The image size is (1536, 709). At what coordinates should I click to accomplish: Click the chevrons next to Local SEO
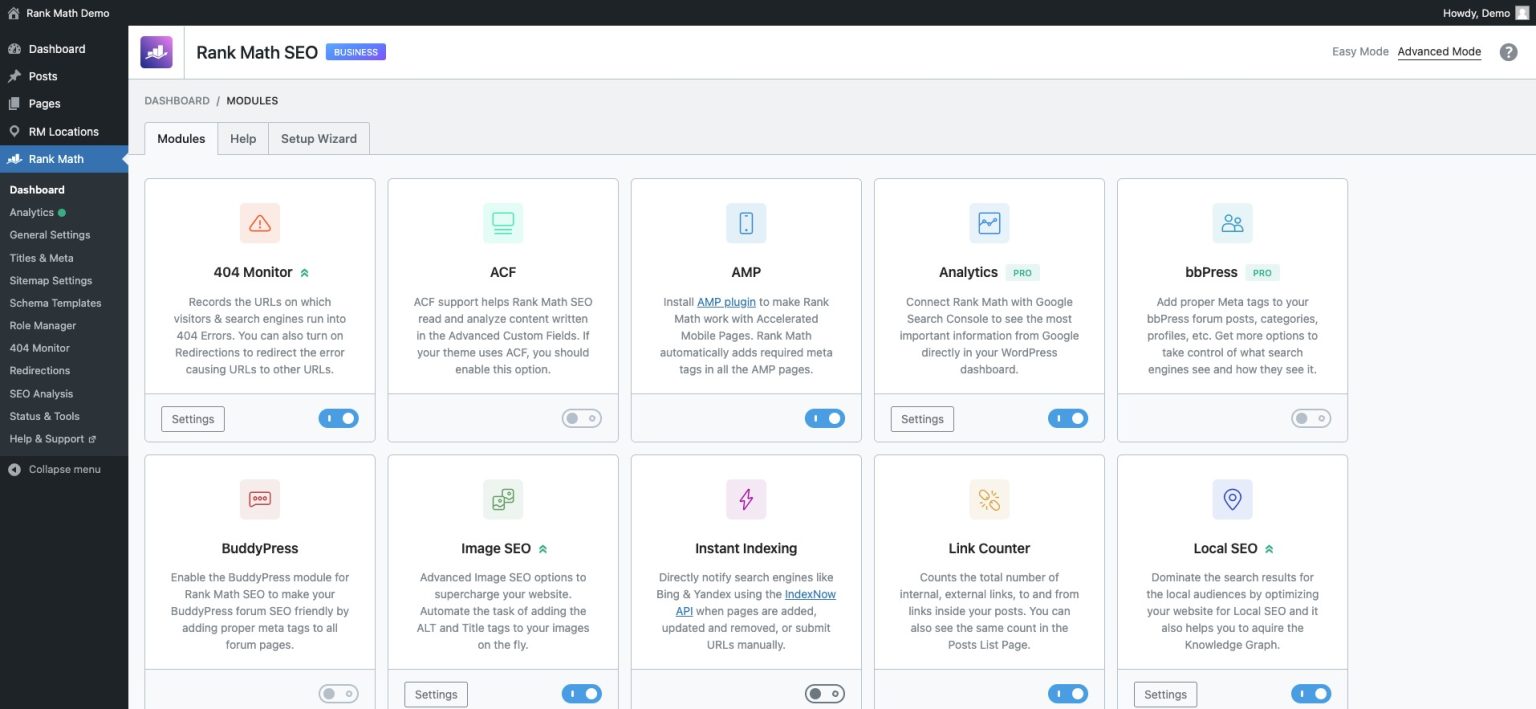[1268, 548]
